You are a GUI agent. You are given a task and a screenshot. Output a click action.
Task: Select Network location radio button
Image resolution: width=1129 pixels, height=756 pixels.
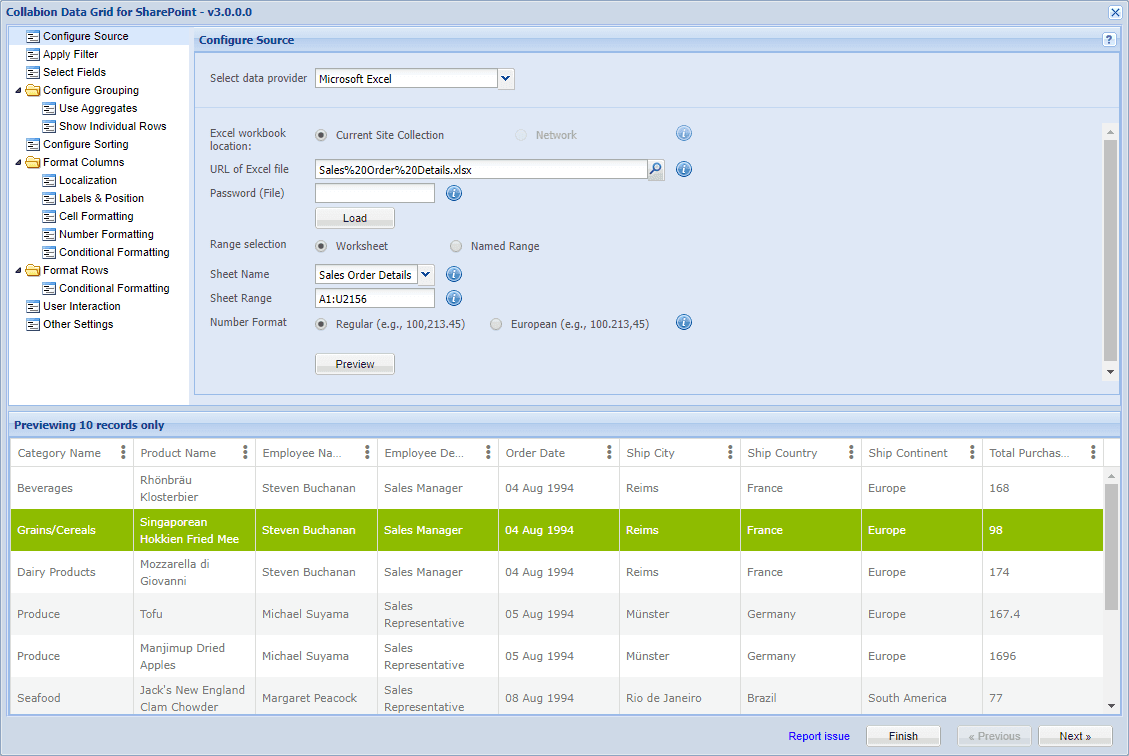521,135
